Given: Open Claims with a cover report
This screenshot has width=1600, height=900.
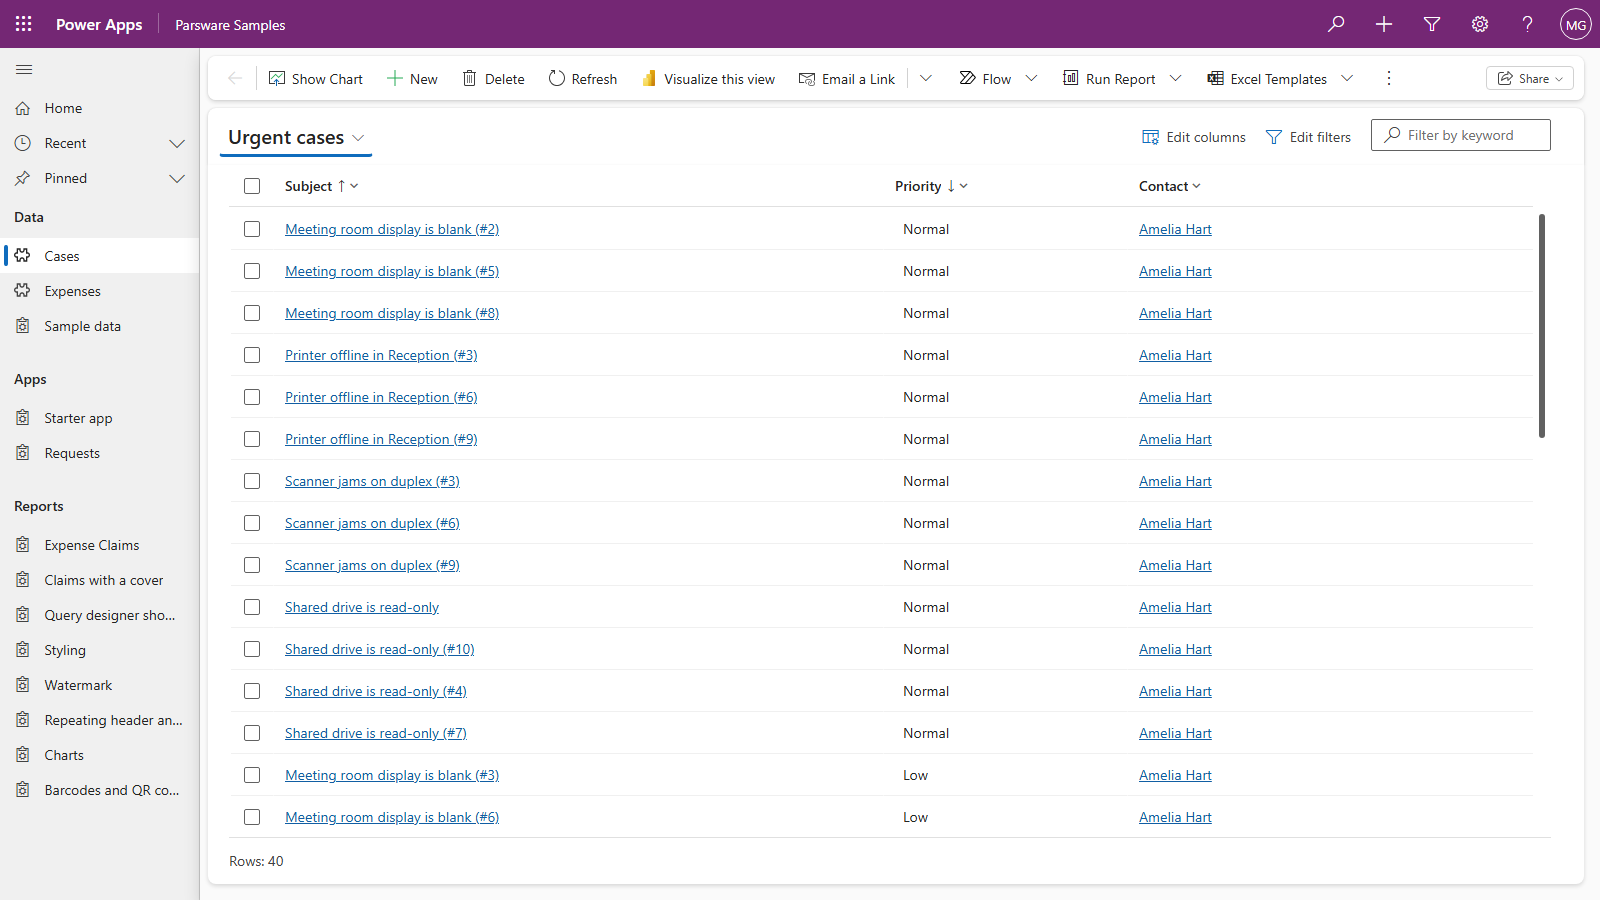Looking at the screenshot, I should pos(100,580).
